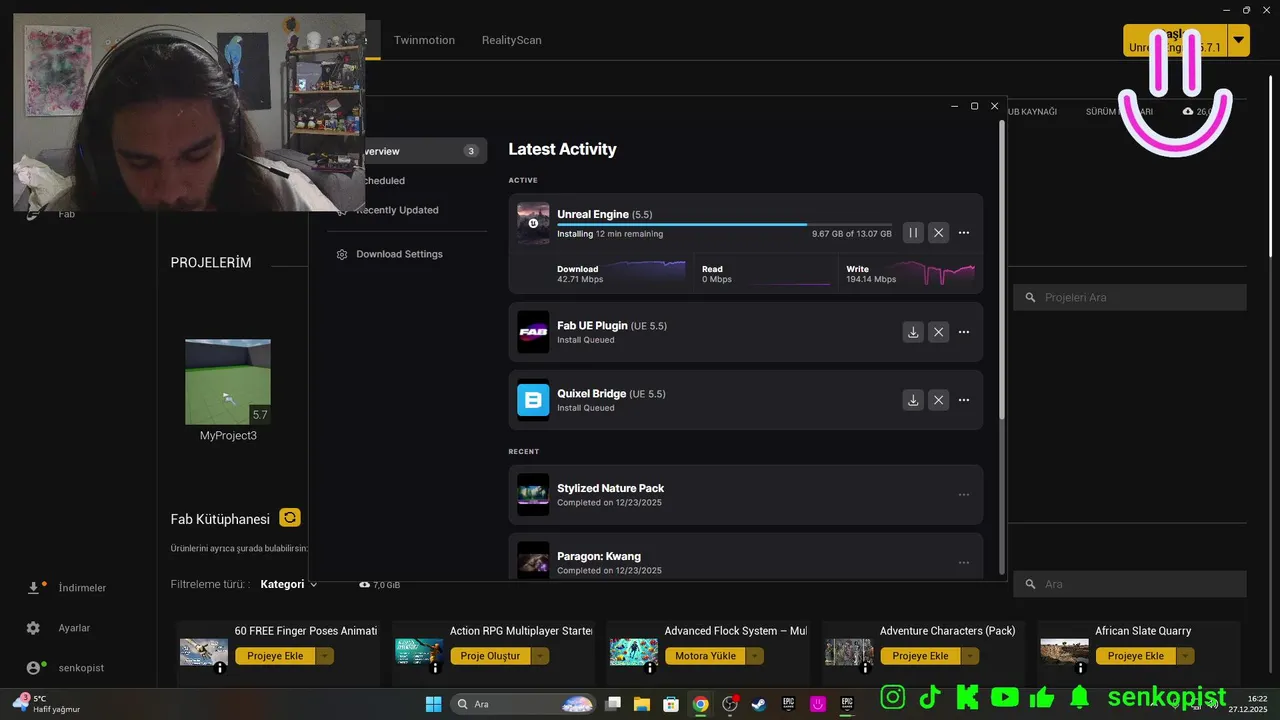Viewport: 1280px width, 720px height.
Task: Click the downloads window vertical scrollbar
Action: coord(1002,270)
